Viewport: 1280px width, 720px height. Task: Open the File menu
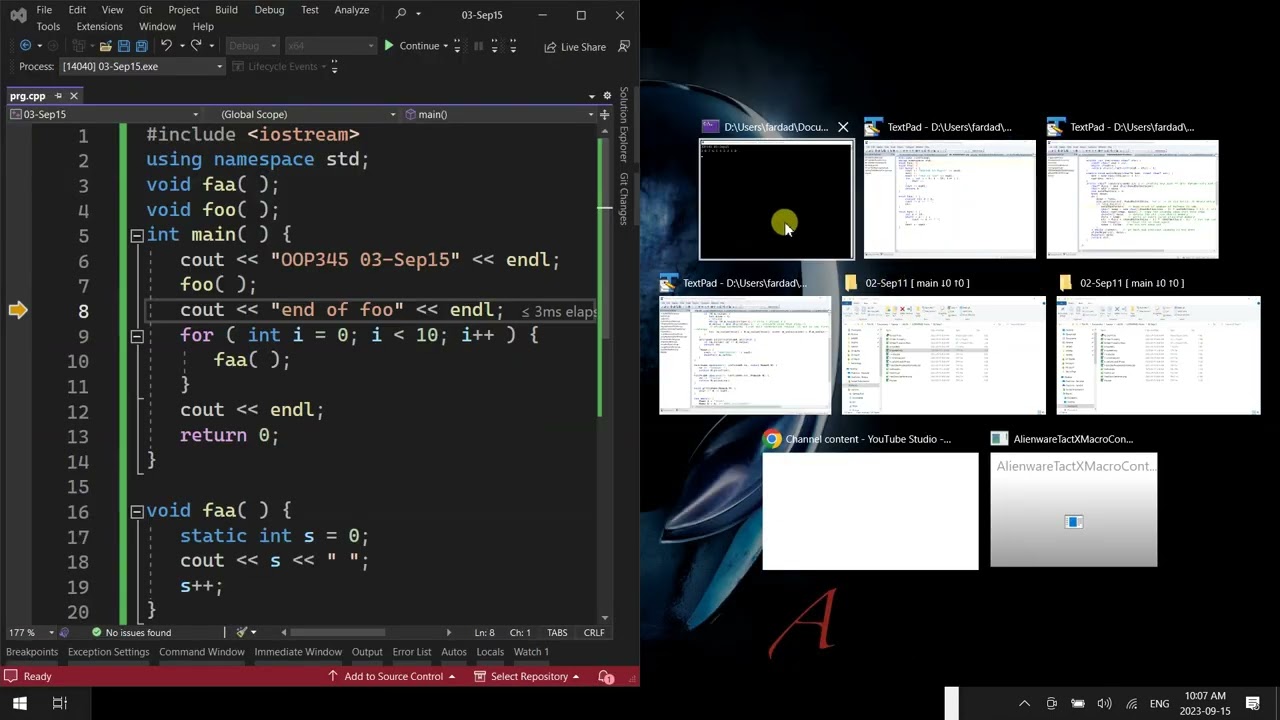coord(44,10)
